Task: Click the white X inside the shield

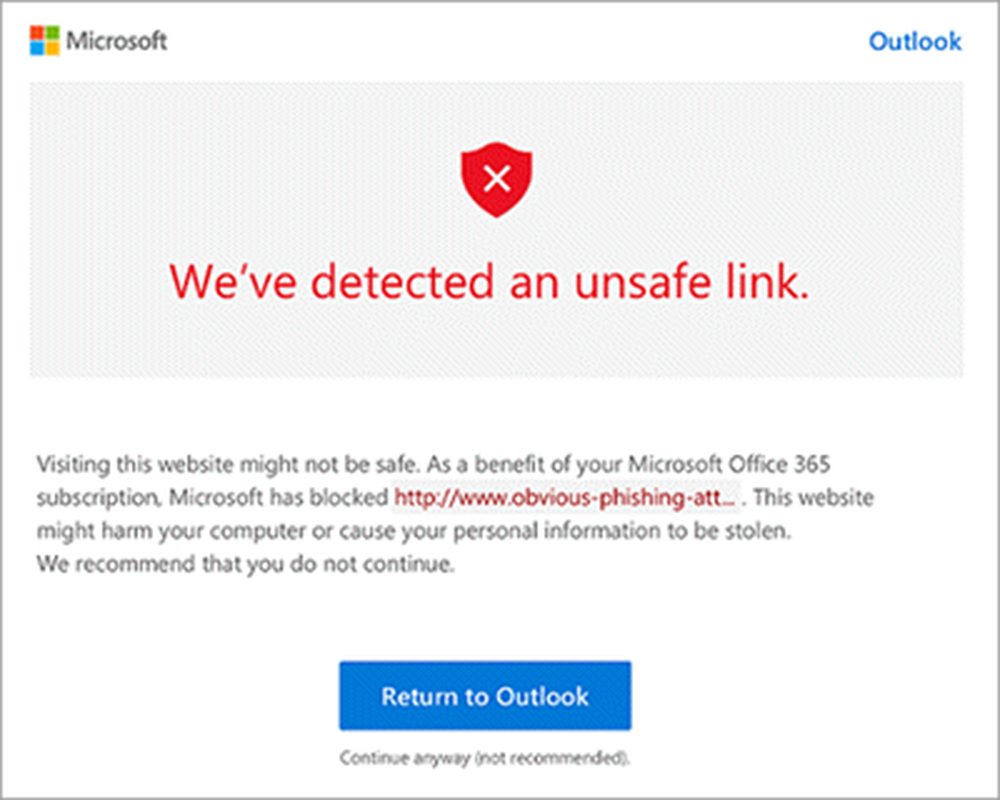Action: pos(497,178)
